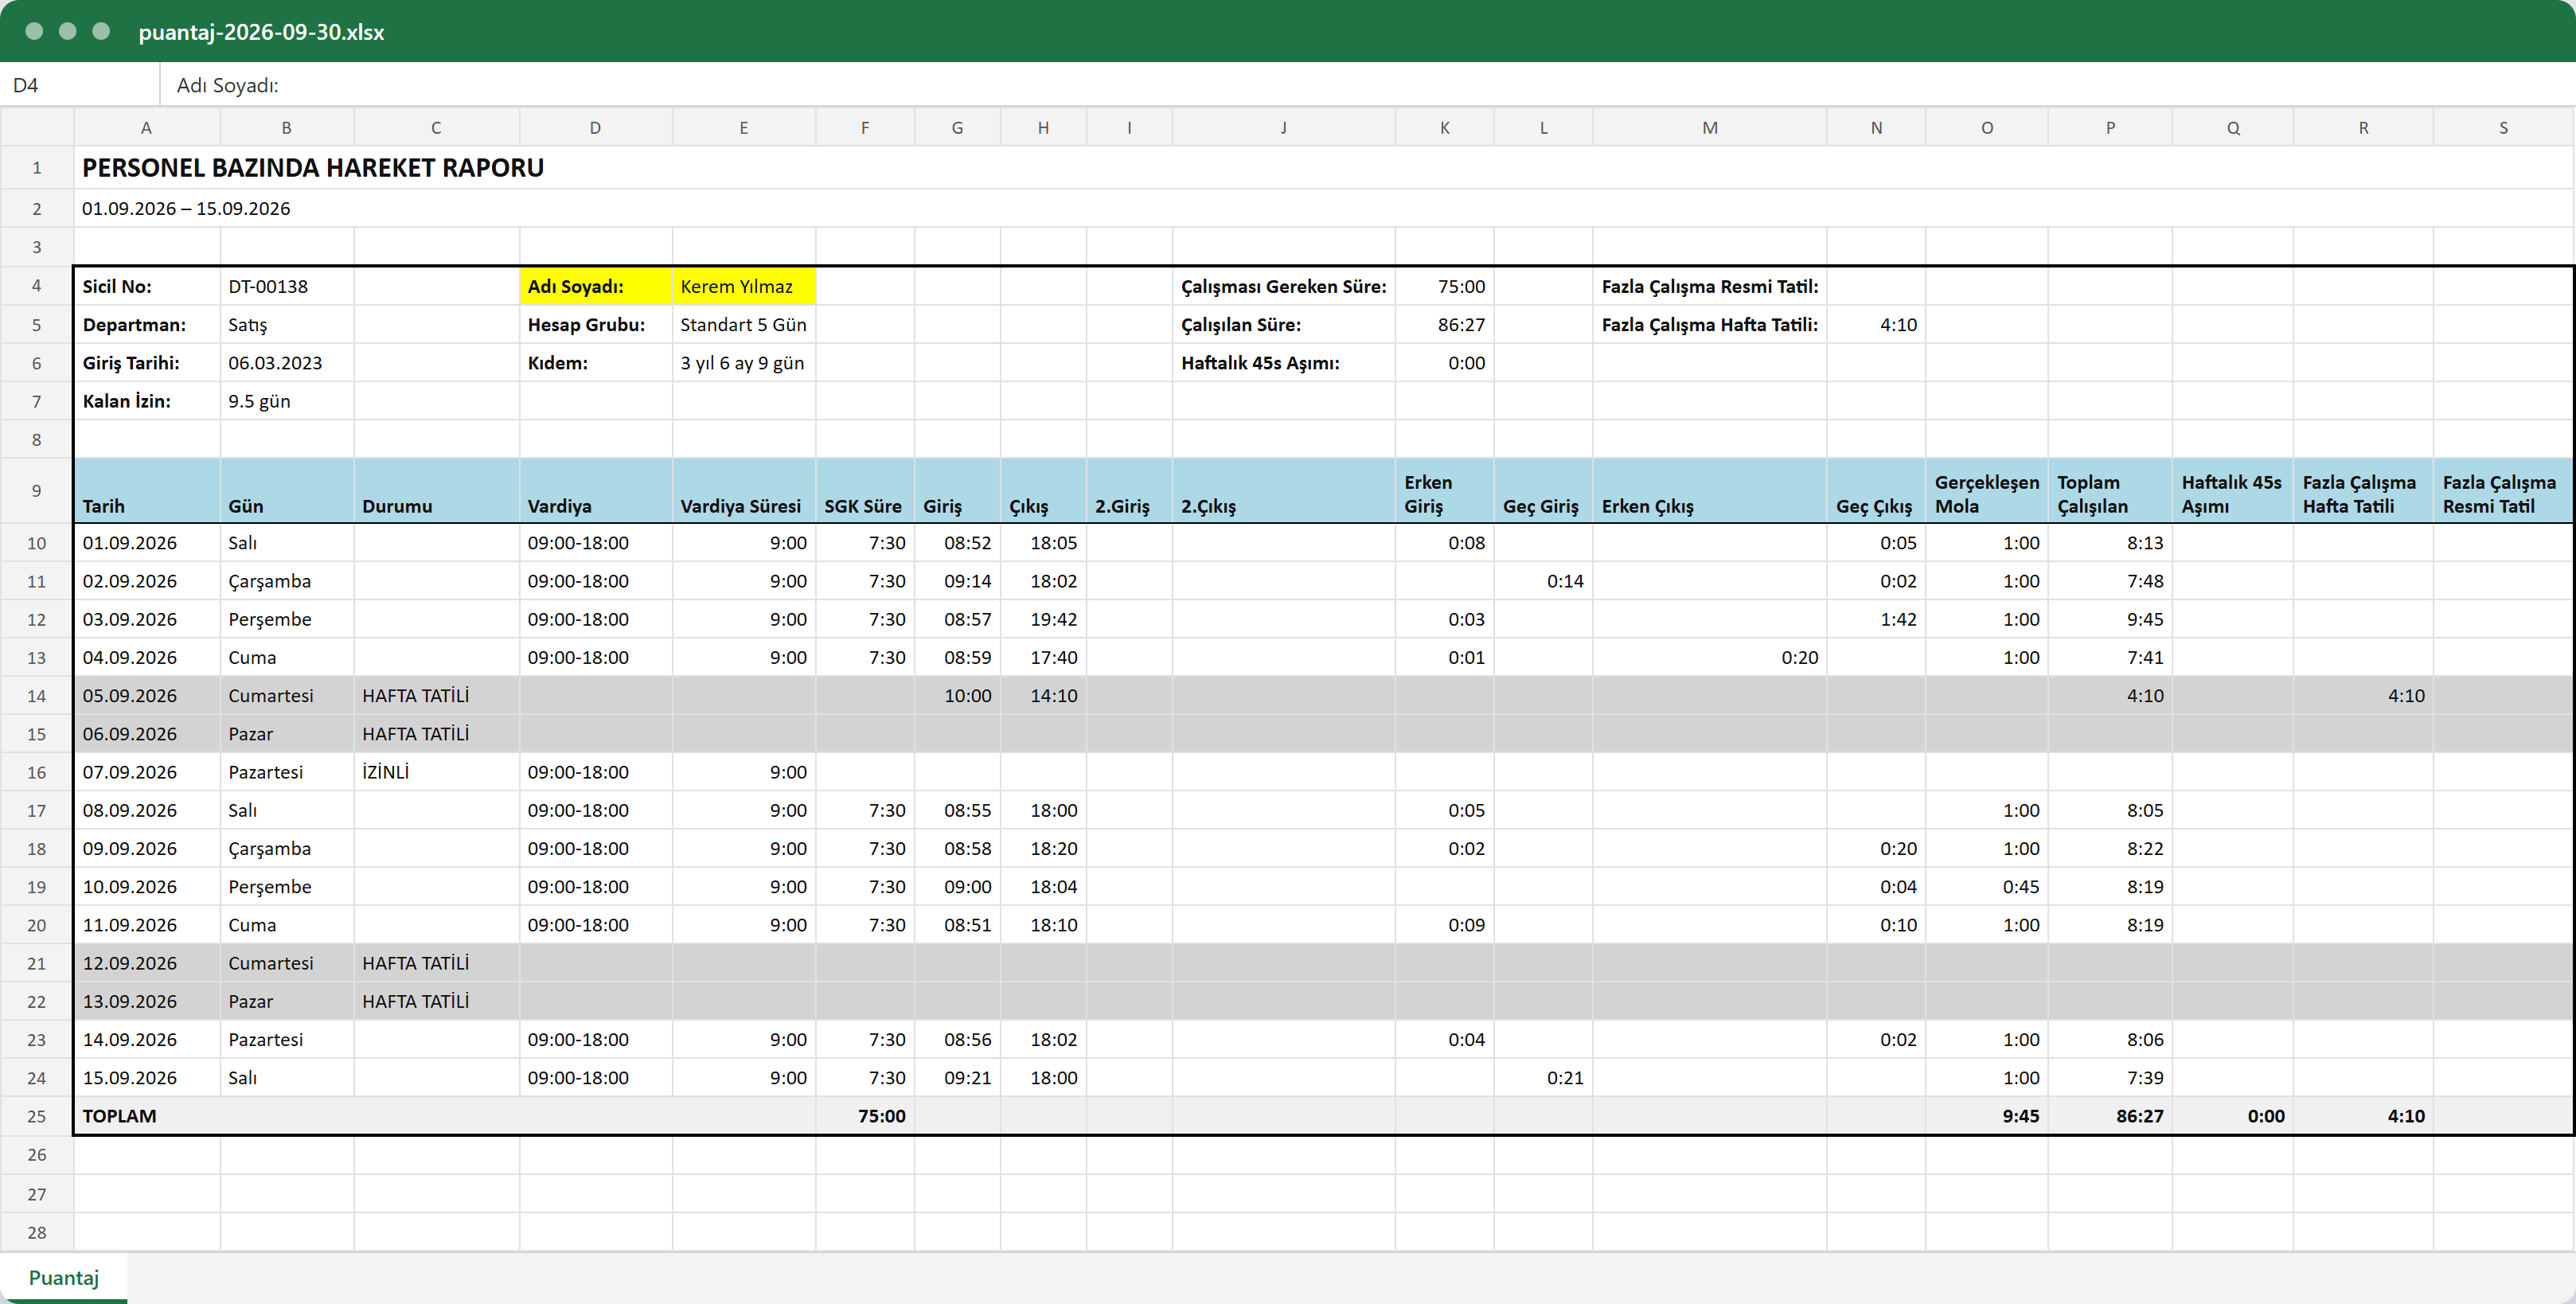Select row 25 header
This screenshot has height=1304, width=2576.
(x=37, y=1116)
